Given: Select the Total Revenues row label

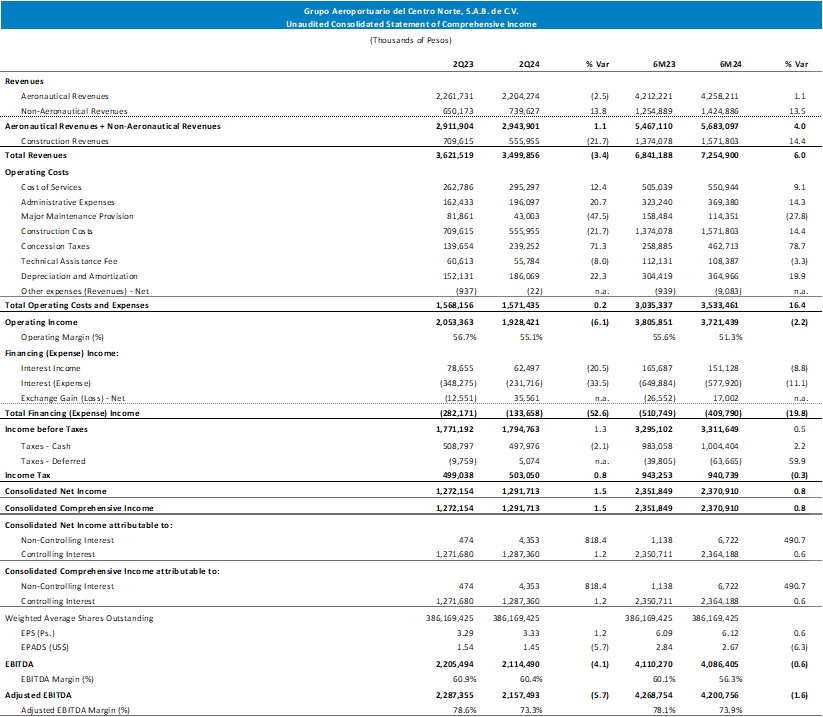Looking at the screenshot, I should (x=36, y=156).
